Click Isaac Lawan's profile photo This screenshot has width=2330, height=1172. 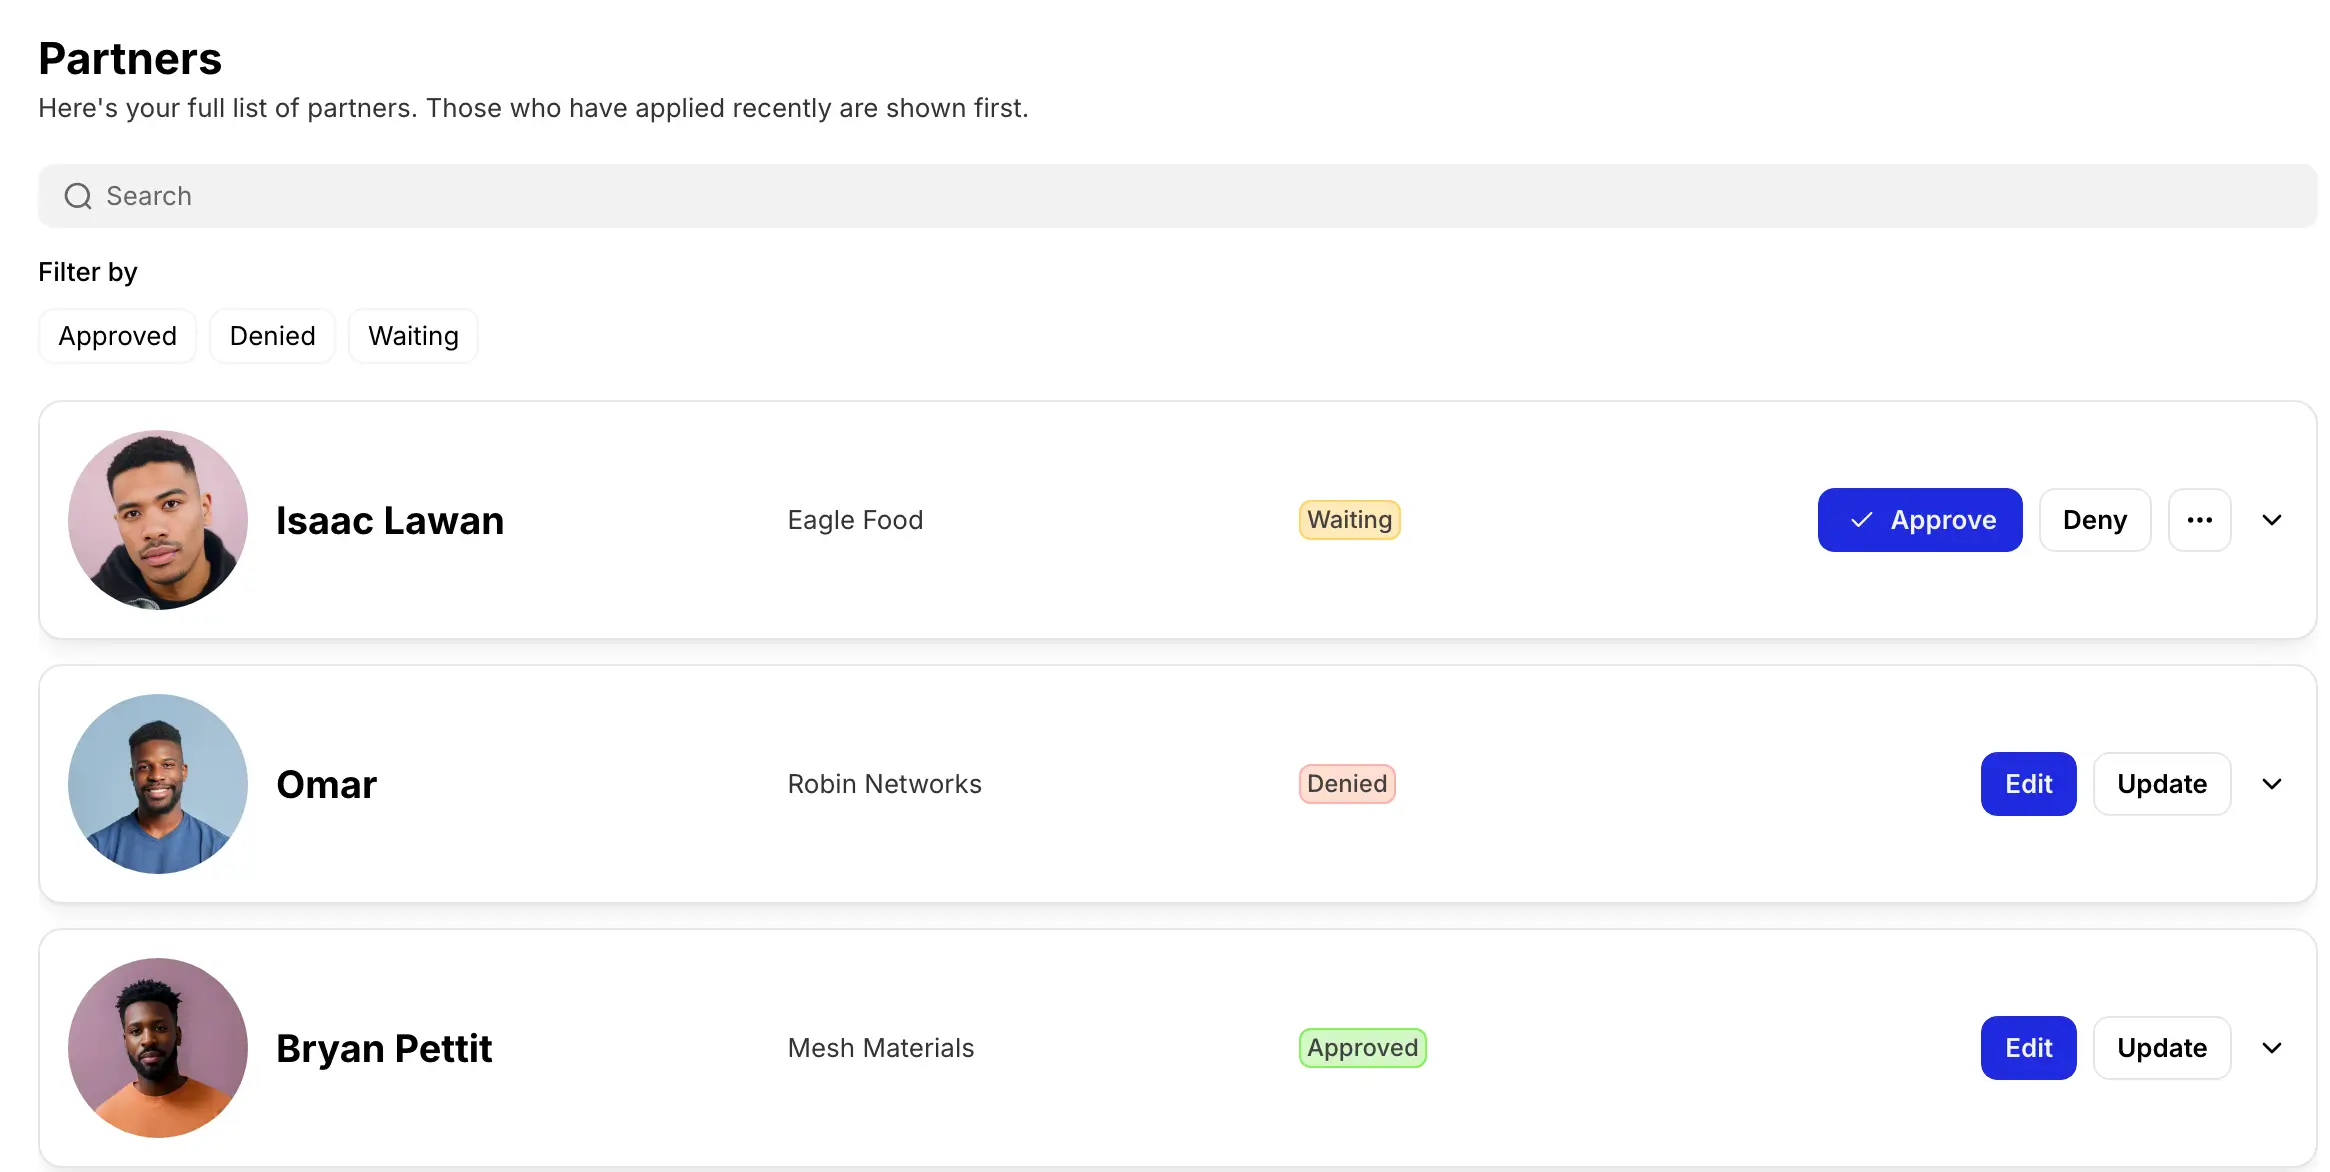pyautogui.click(x=158, y=520)
